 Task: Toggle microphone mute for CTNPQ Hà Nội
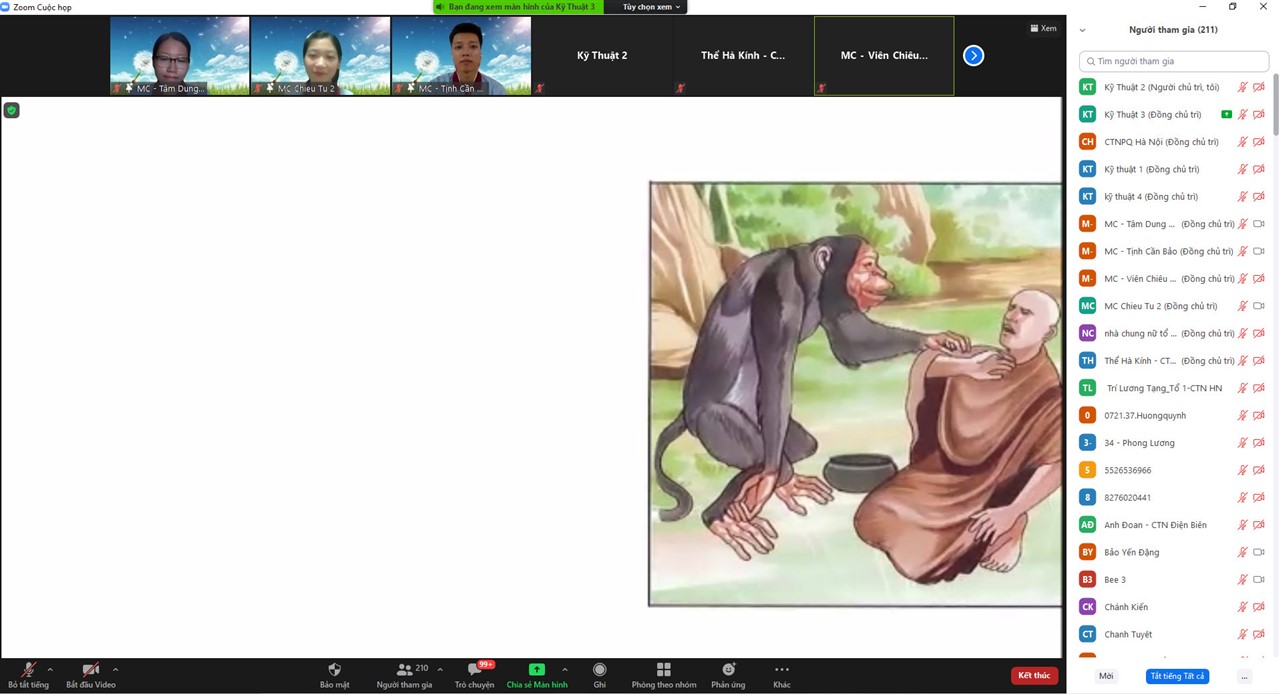click(1243, 142)
